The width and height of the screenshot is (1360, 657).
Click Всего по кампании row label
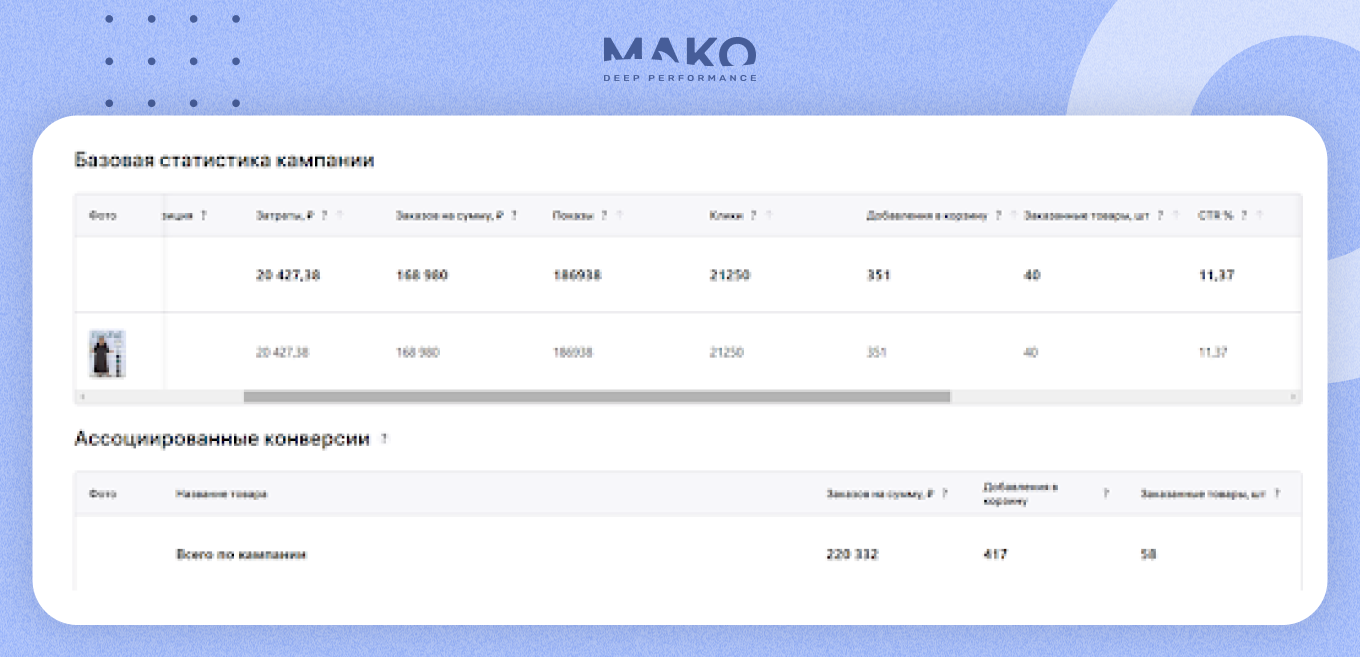coord(241,554)
